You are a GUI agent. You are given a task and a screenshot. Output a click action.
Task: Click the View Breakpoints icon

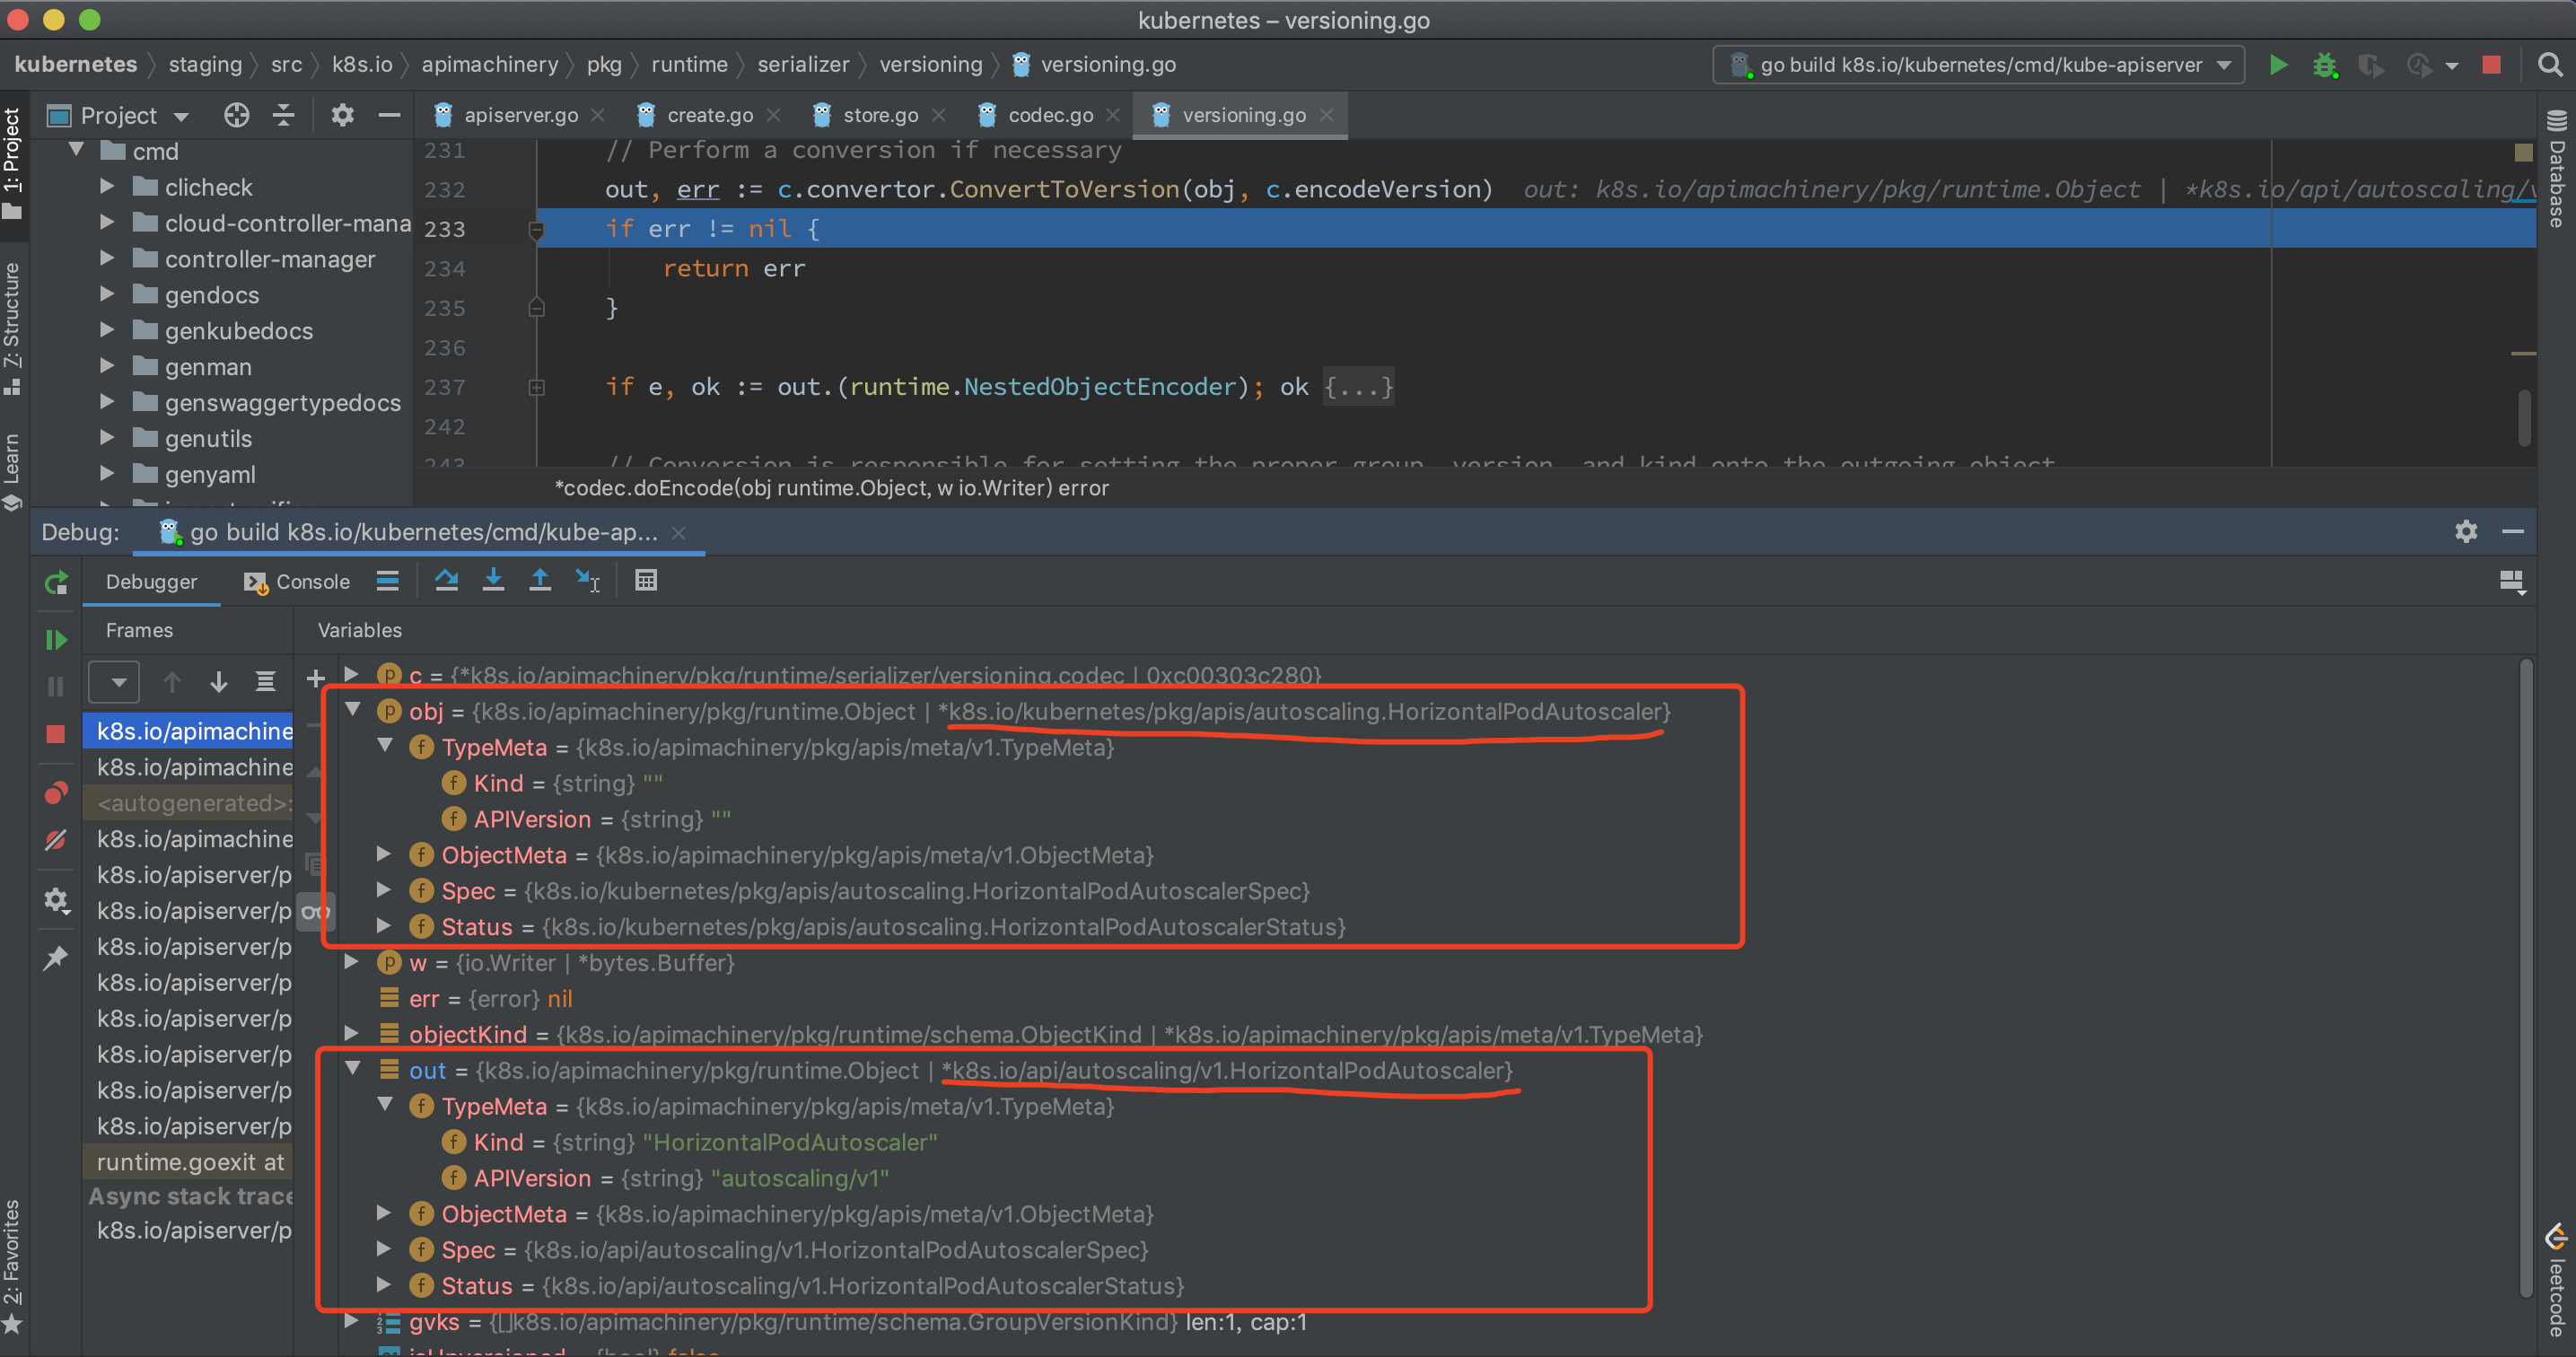pos(56,794)
